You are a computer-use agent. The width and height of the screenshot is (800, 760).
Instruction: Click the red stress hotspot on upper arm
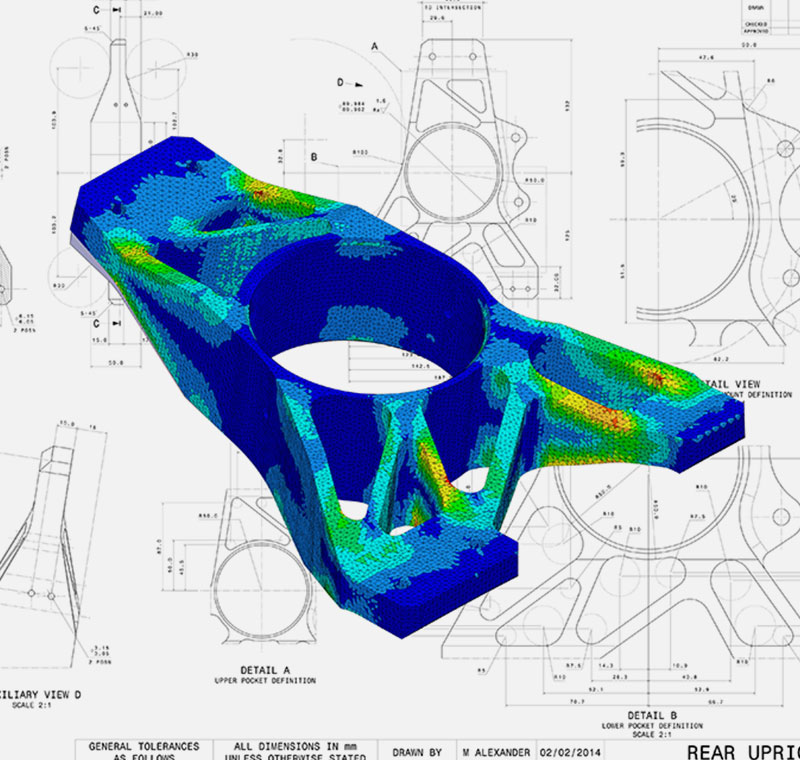260,190
